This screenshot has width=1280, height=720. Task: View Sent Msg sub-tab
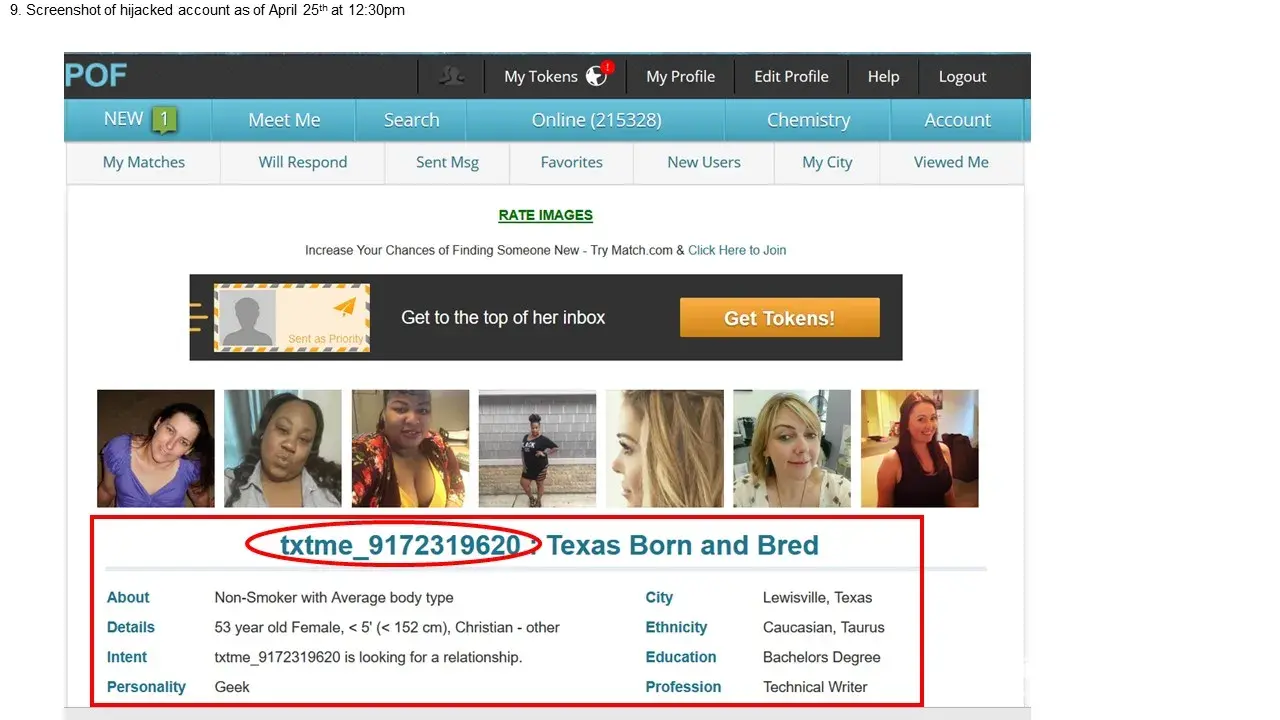(x=447, y=162)
